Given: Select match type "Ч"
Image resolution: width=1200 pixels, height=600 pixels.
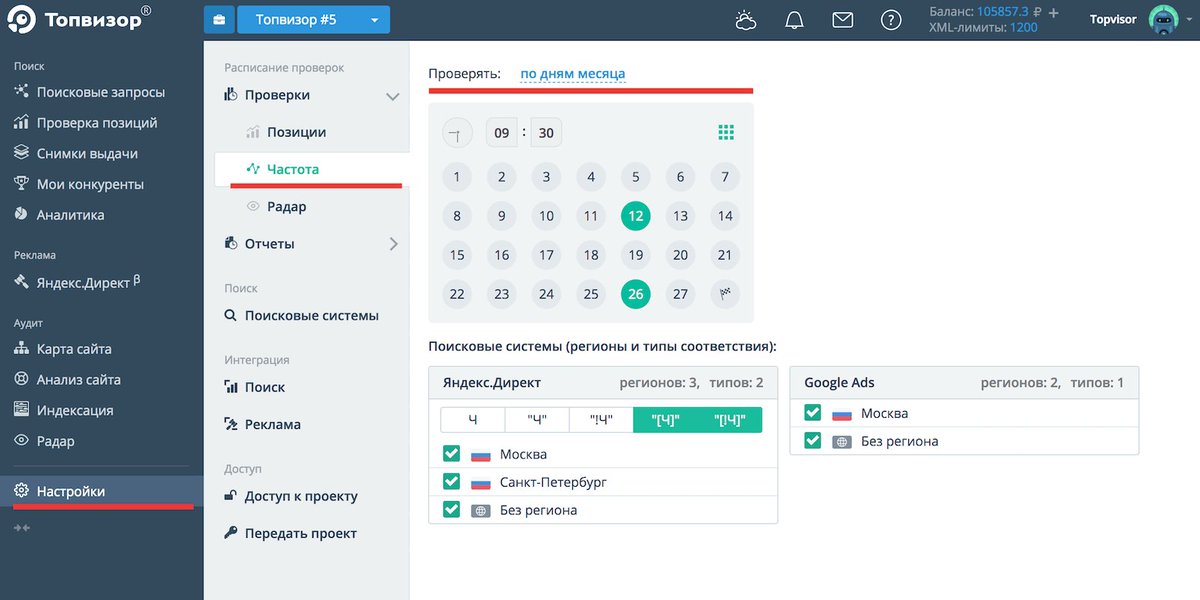Looking at the screenshot, I should pos(537,420).
